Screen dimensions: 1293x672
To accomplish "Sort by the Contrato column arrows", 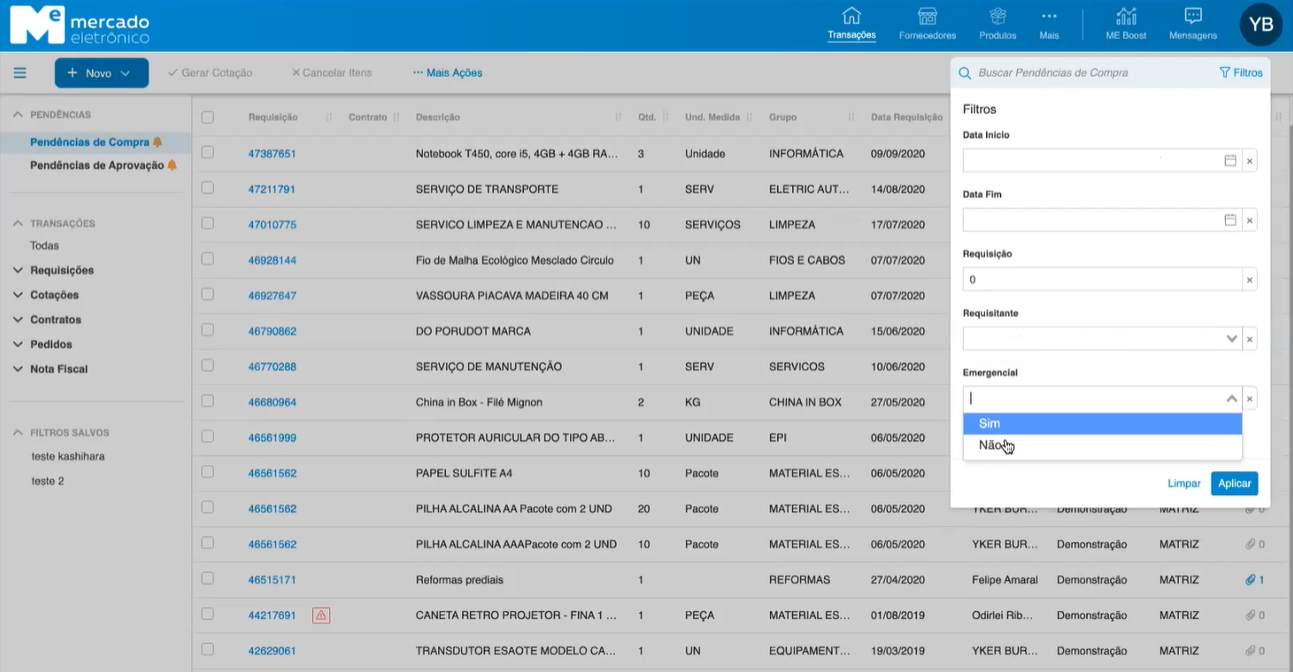I will coord(396,117).
